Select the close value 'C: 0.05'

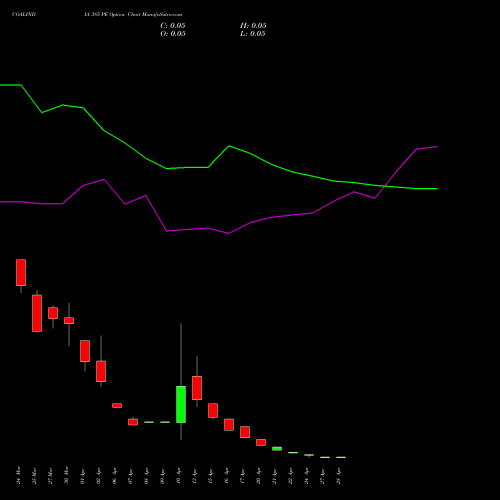click(x=173, y=26)
